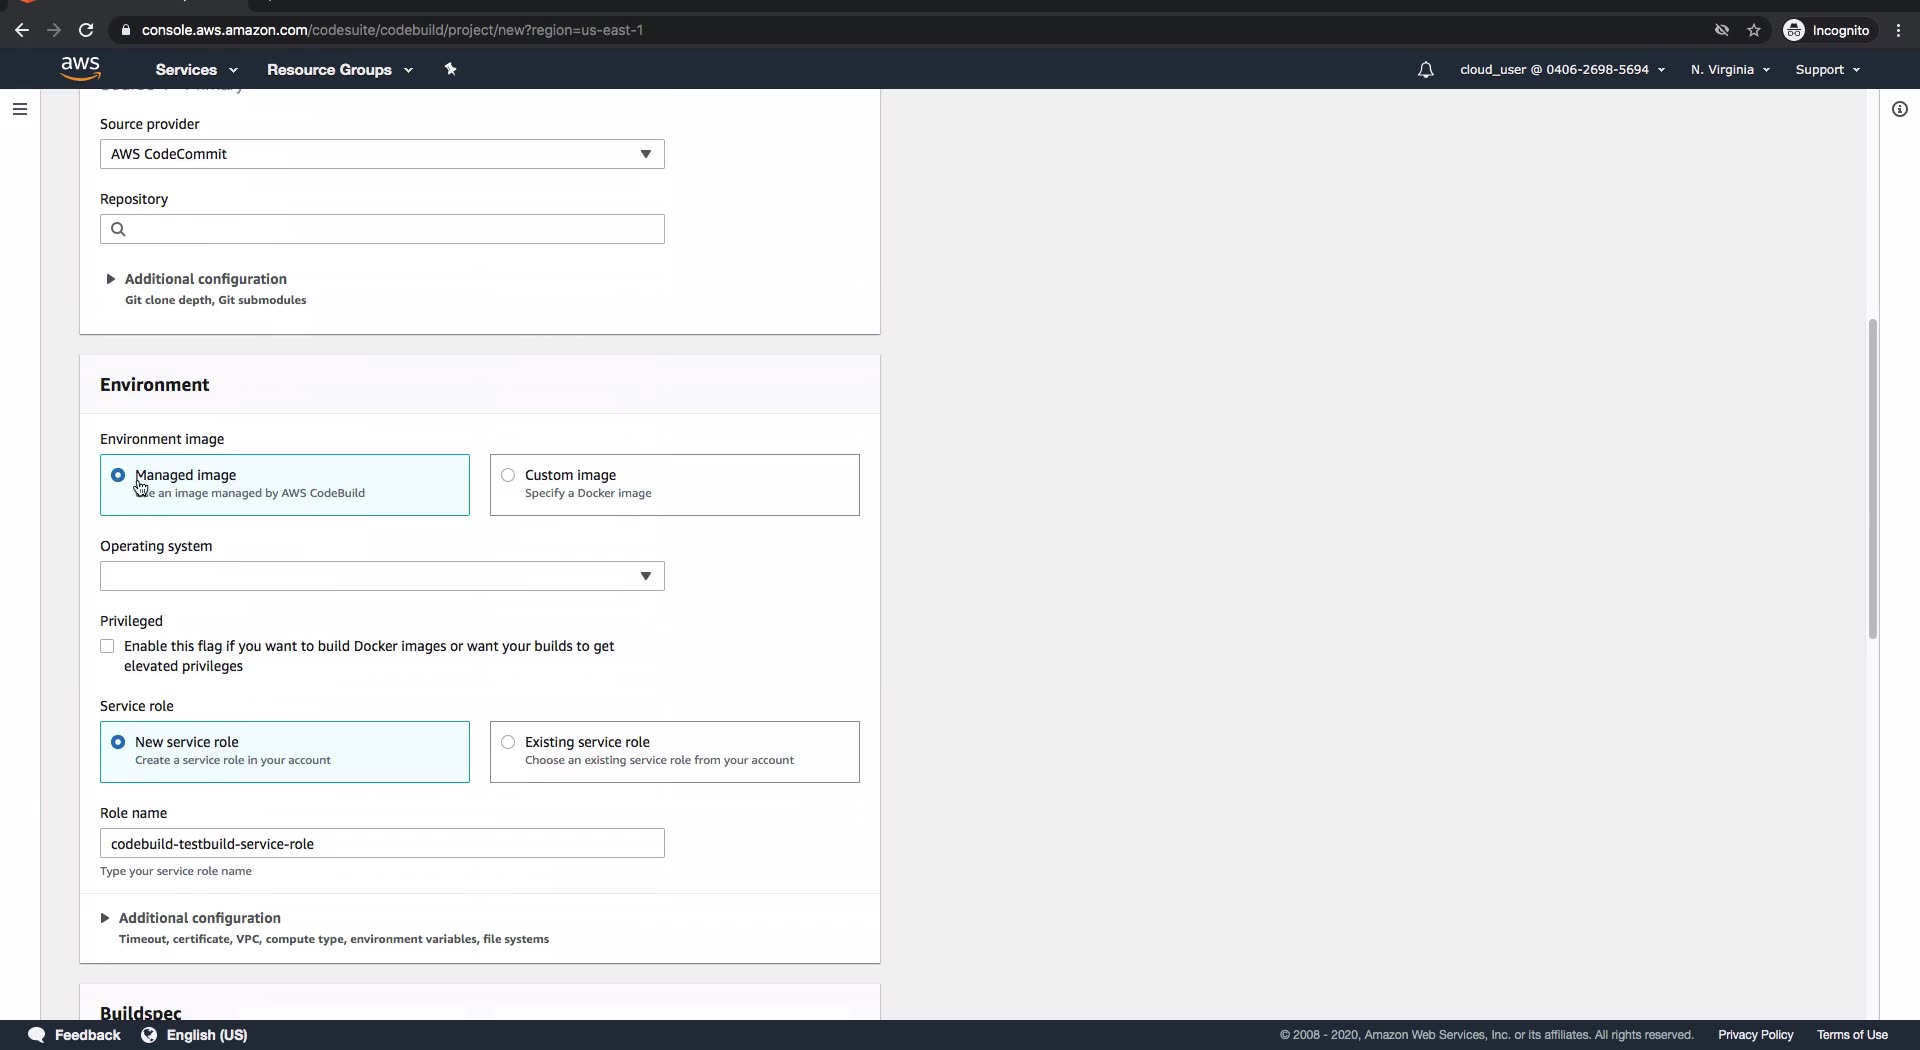Select the Managed image radio button
This screenshot has height=1050, width=1920.
point(118,475)
